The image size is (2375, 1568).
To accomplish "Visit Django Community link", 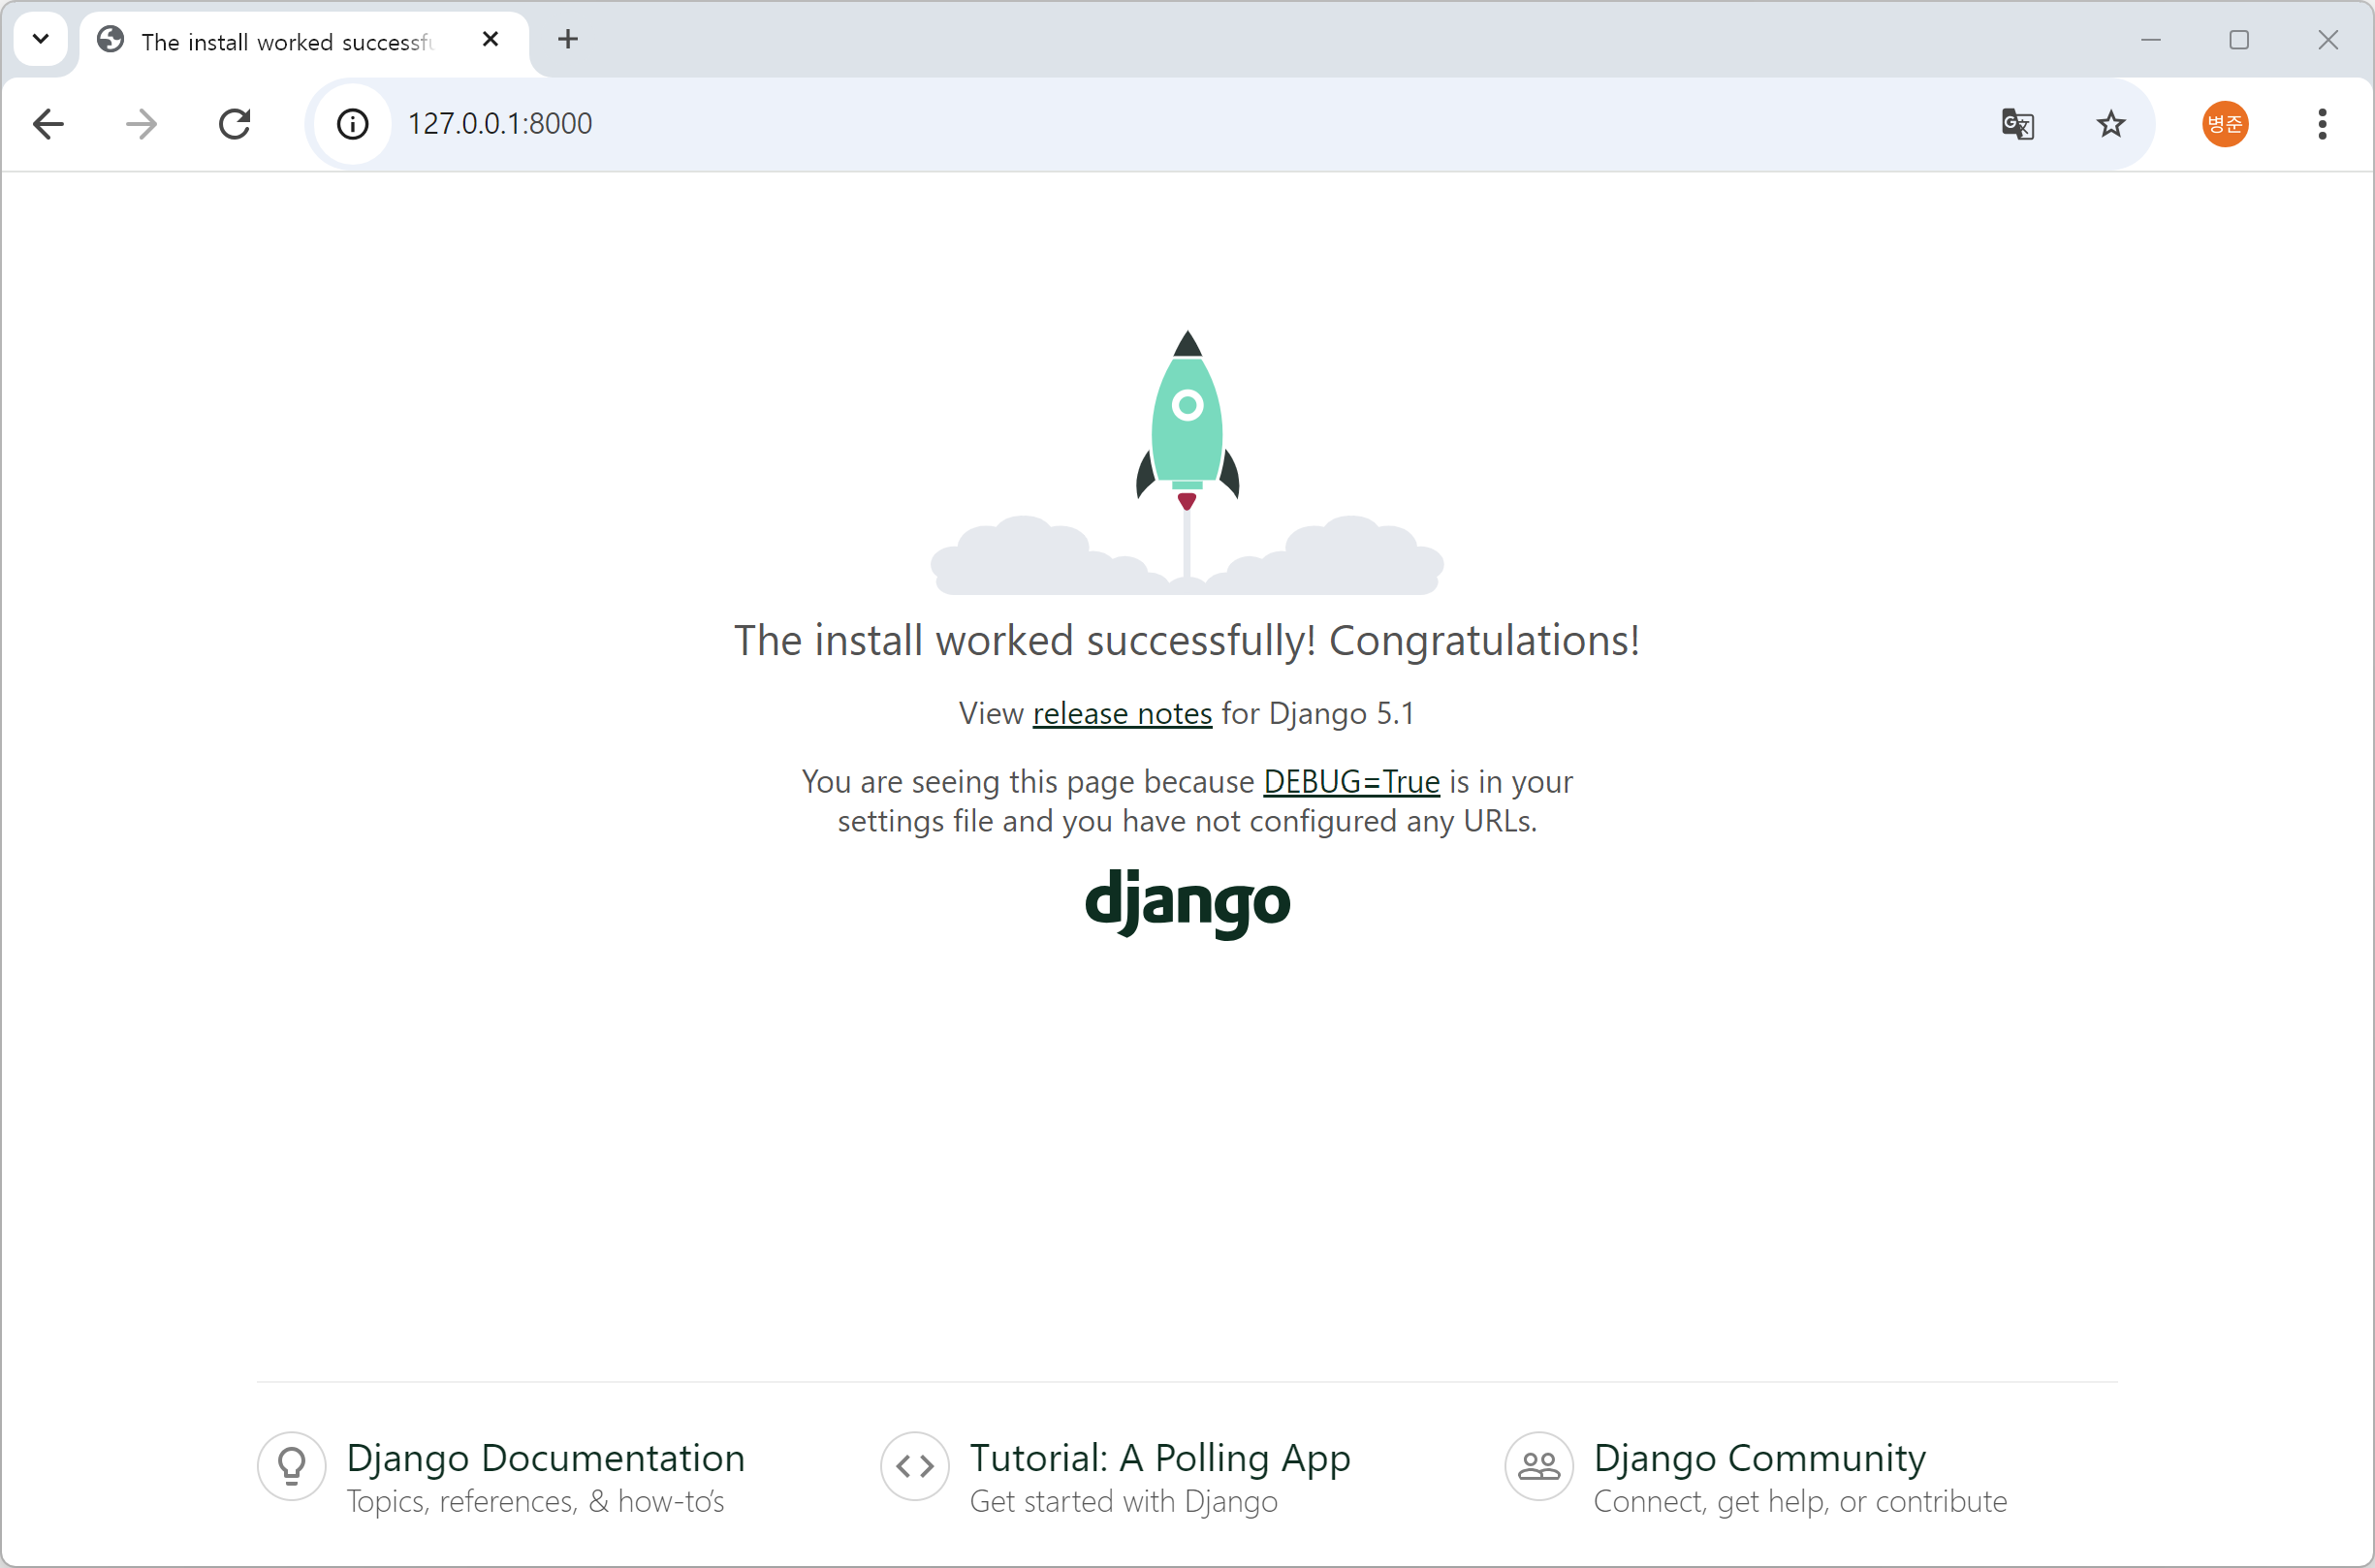I will (x=1759, y=1458).
